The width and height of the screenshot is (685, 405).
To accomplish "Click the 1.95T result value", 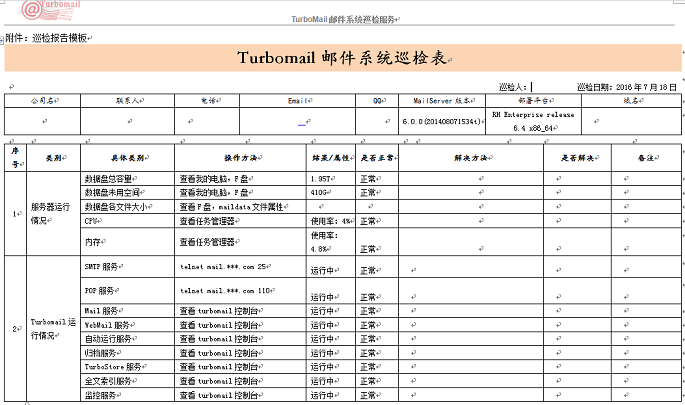I will point(321,179).
